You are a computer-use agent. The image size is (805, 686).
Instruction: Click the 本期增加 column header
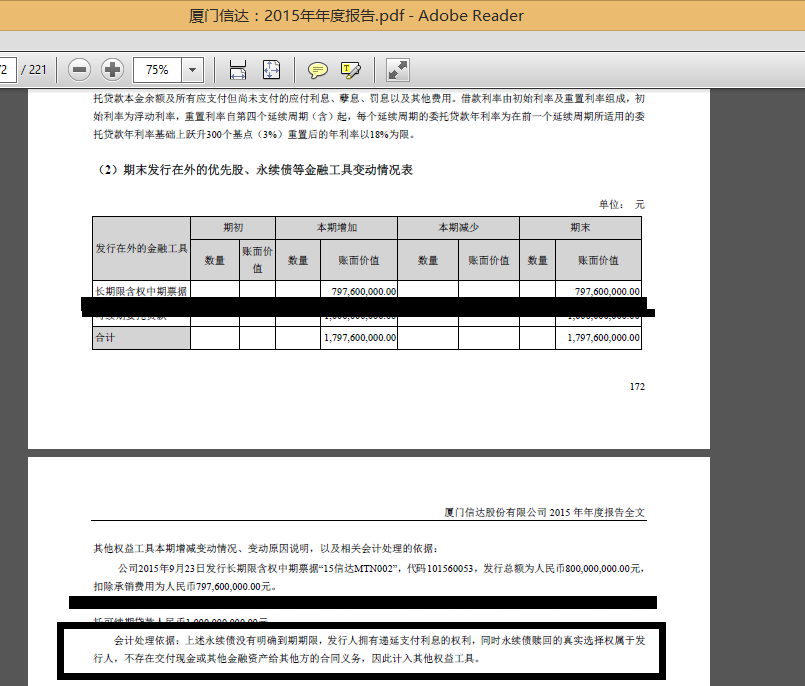click(336, 227)
